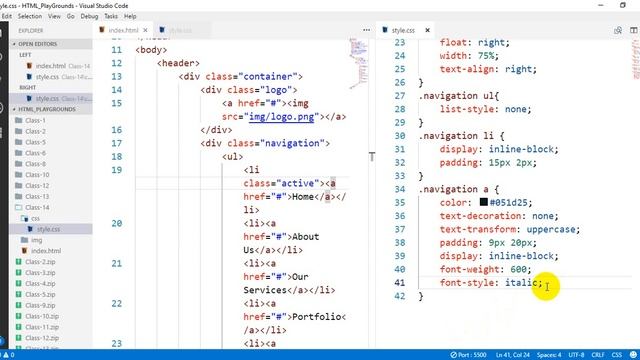Click the Class-9.zip file icon
Image resolution: width=640 pixels, height=360 pixels.
pos(18,305)
